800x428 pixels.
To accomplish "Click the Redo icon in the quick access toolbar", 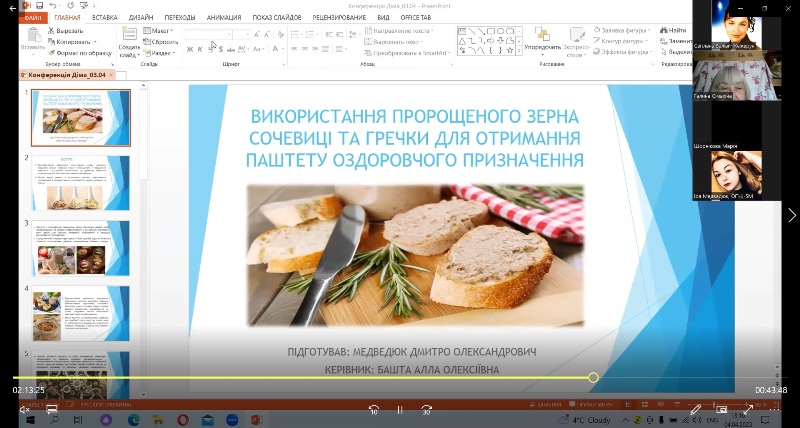I will pos(70,6).
